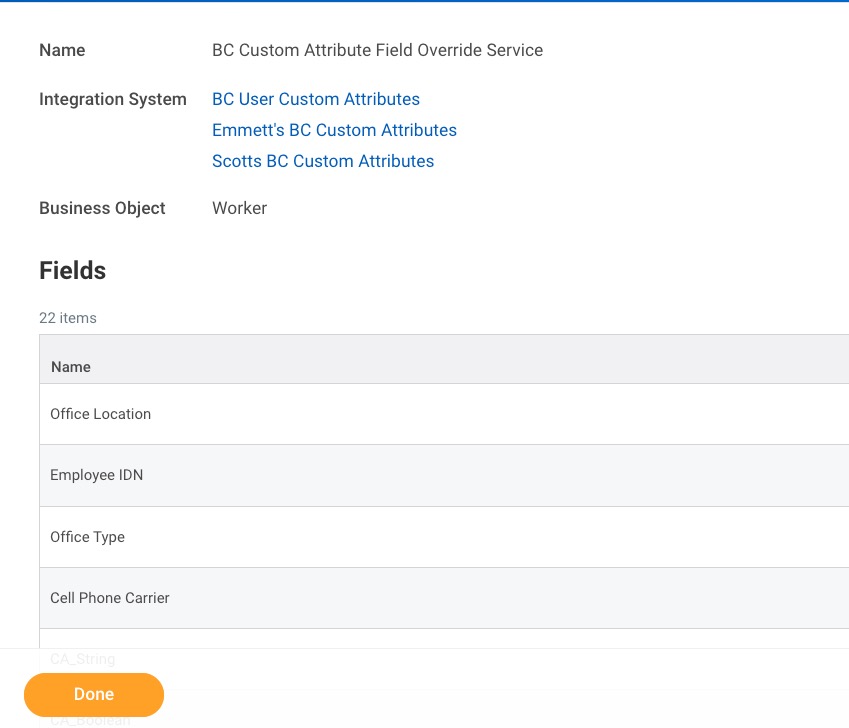
Task: Click the Name column header
Action: tap(70, 367)
